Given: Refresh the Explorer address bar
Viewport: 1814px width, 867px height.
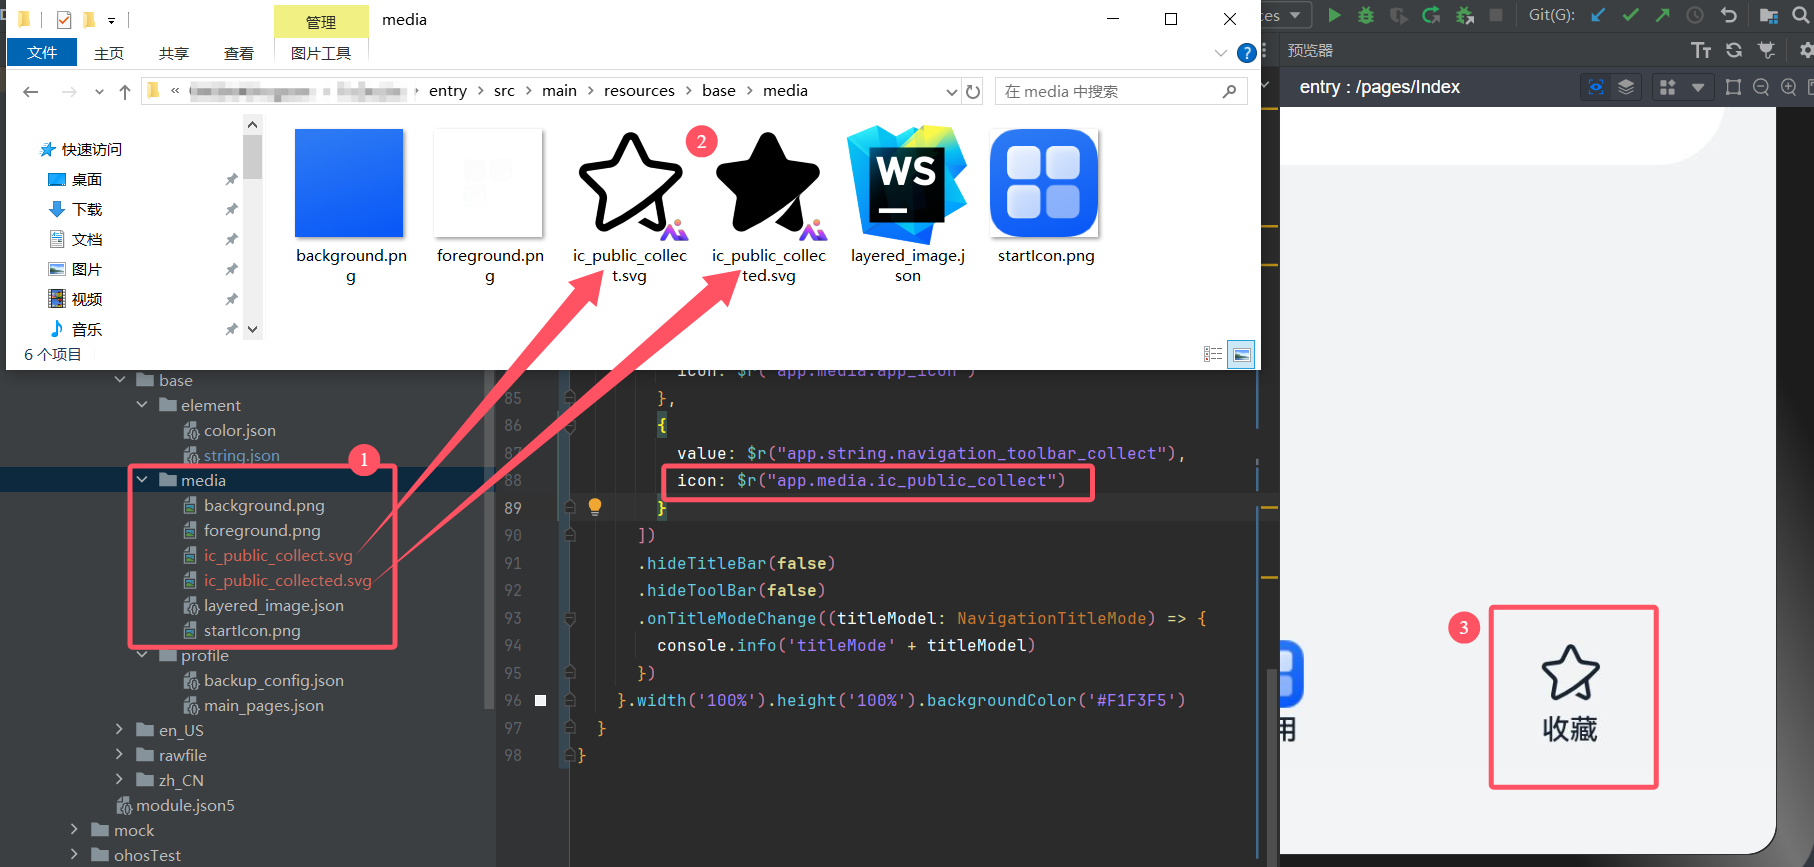Looking at the screenshot, I should point(973,91).
